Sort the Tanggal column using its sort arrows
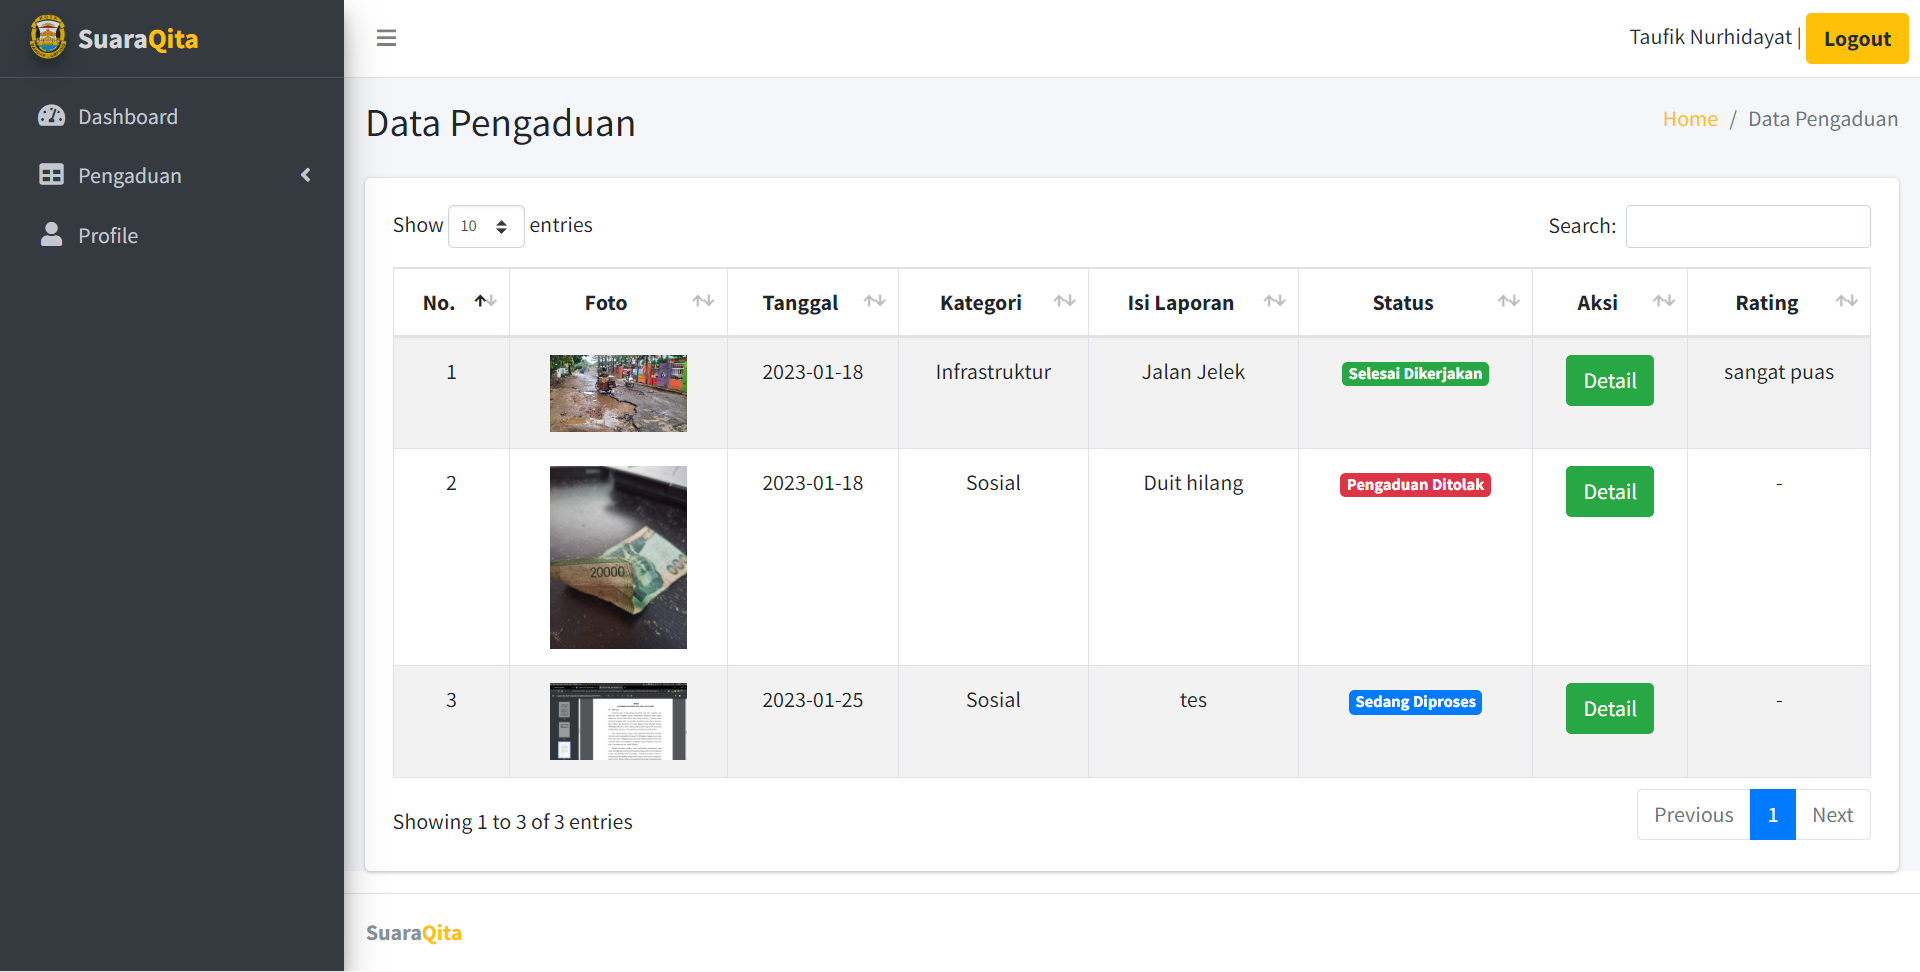This screenshot has width=1920, height=972. pyautogui.click(x=875, y=300)
